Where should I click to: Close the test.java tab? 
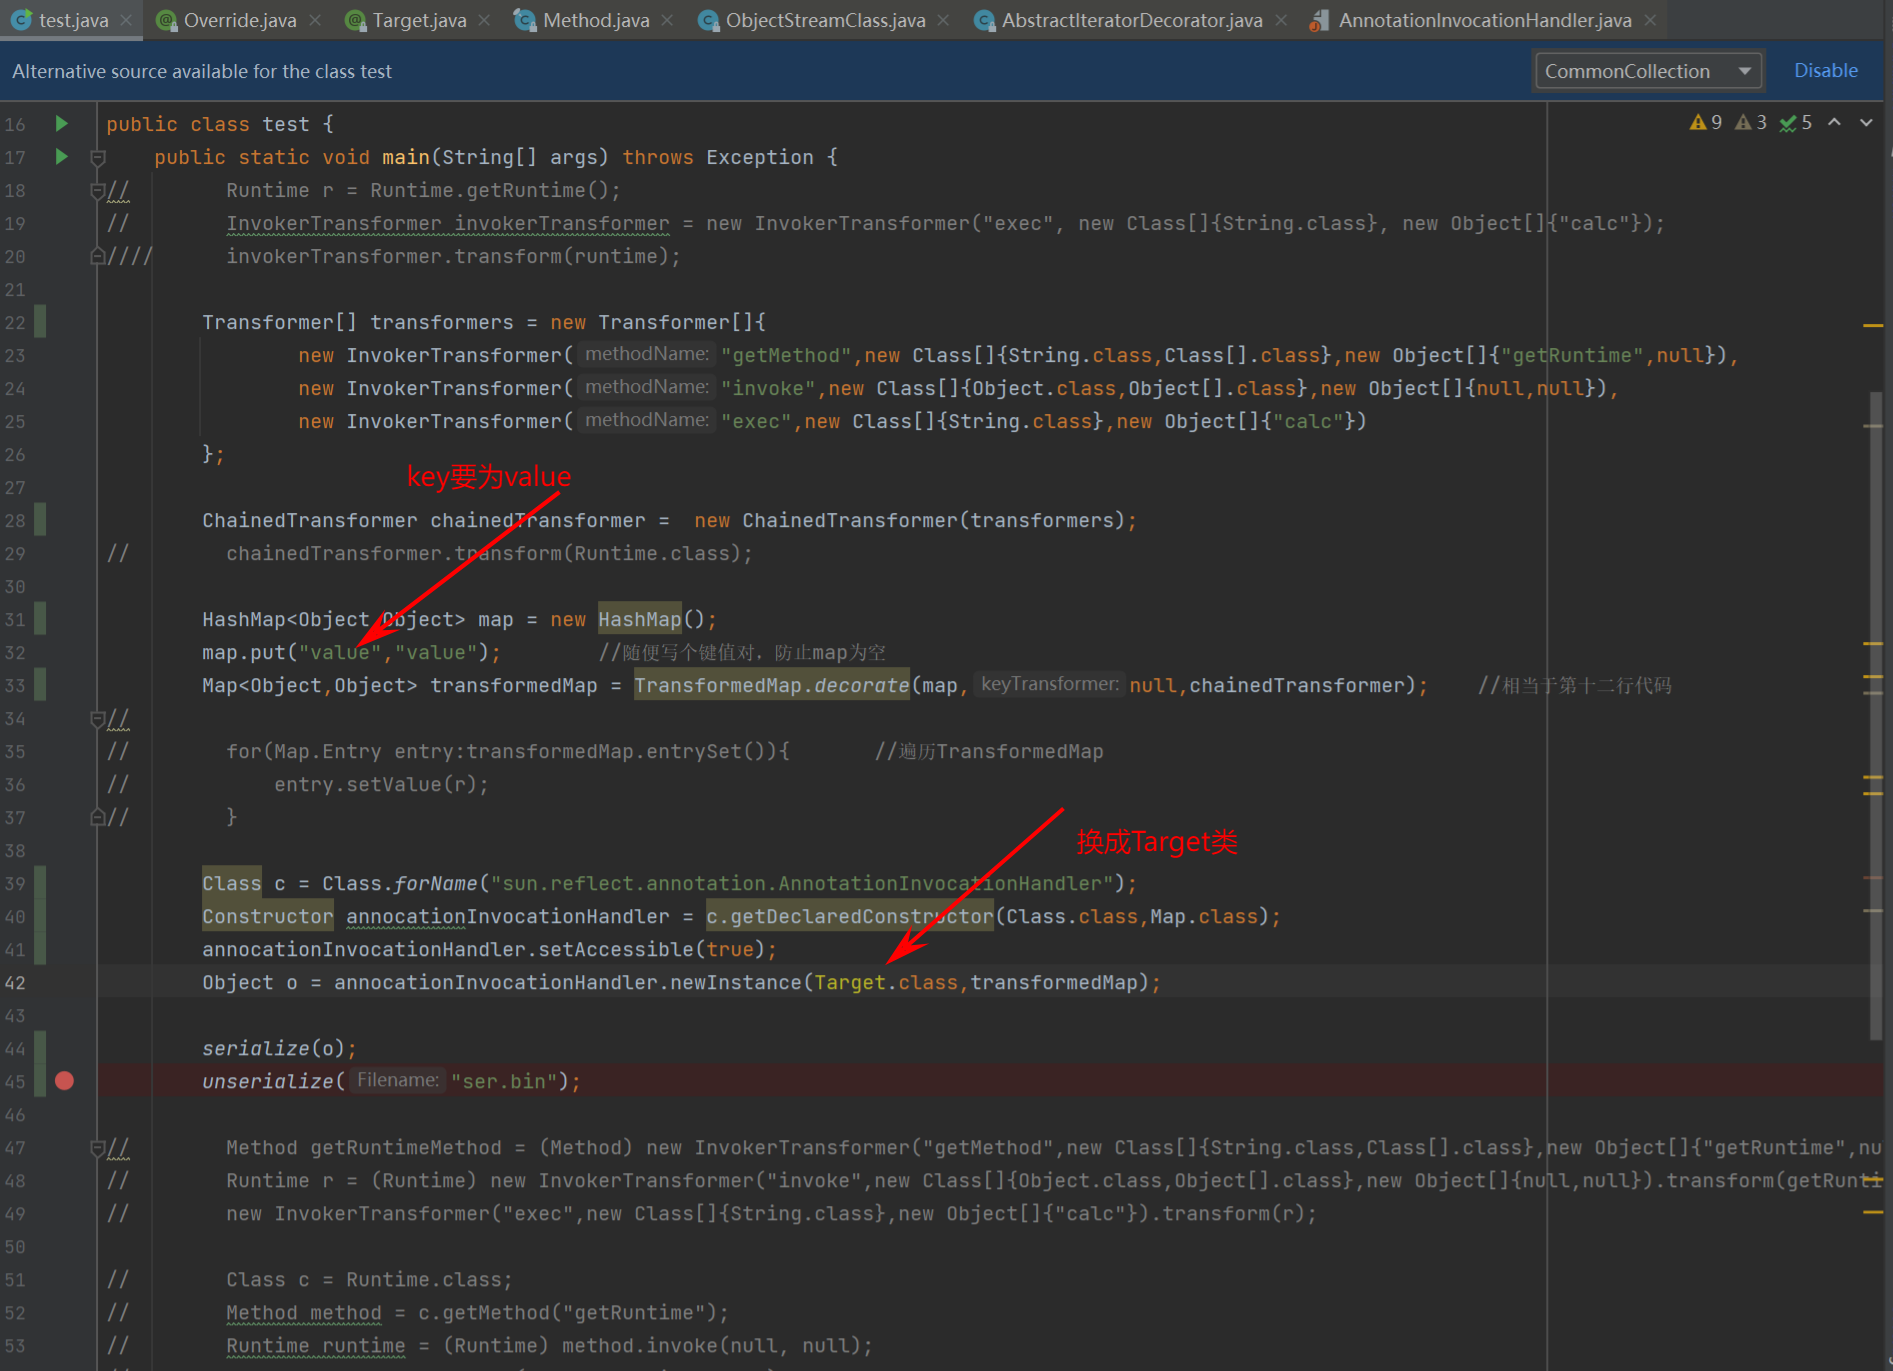click(x=126, y=20)
